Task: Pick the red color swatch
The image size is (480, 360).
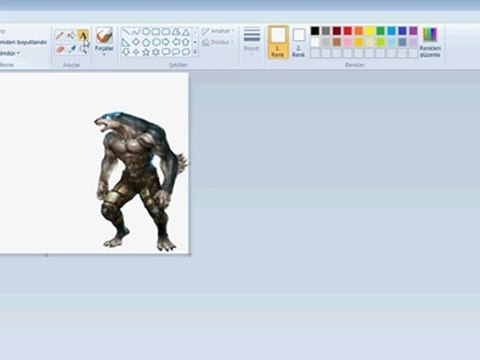Action: tap(348, 31)
